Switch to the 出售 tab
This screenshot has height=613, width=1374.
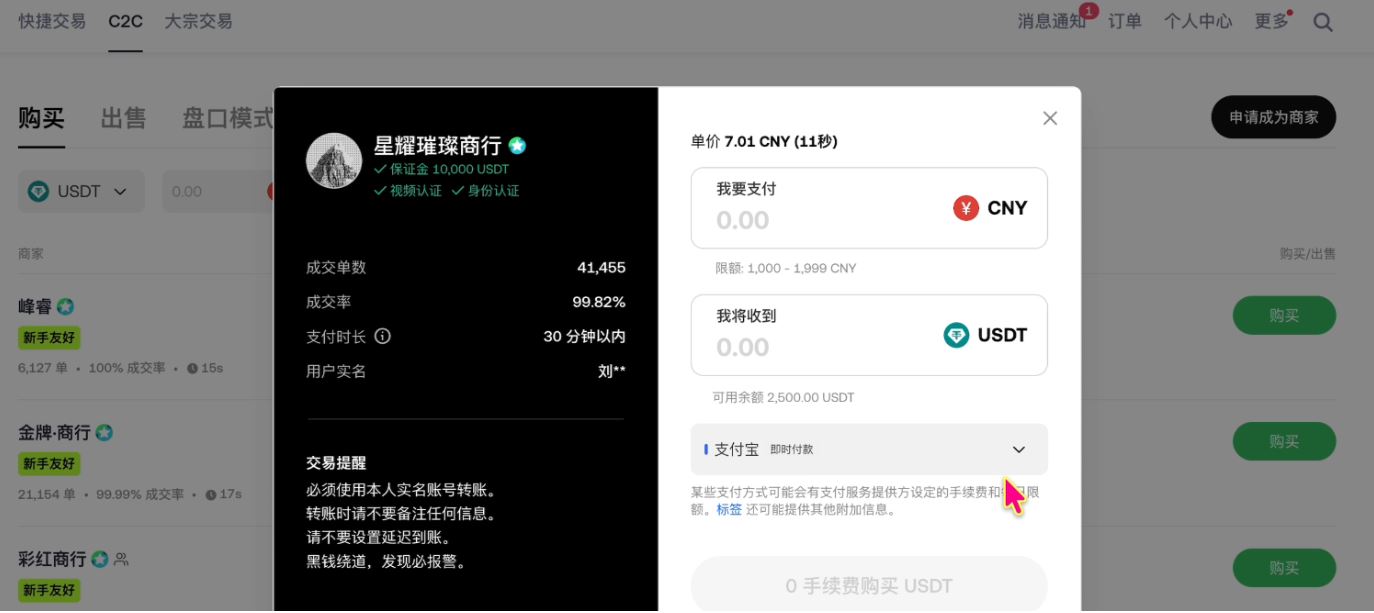pyautogui.click(x=122, y=117)
